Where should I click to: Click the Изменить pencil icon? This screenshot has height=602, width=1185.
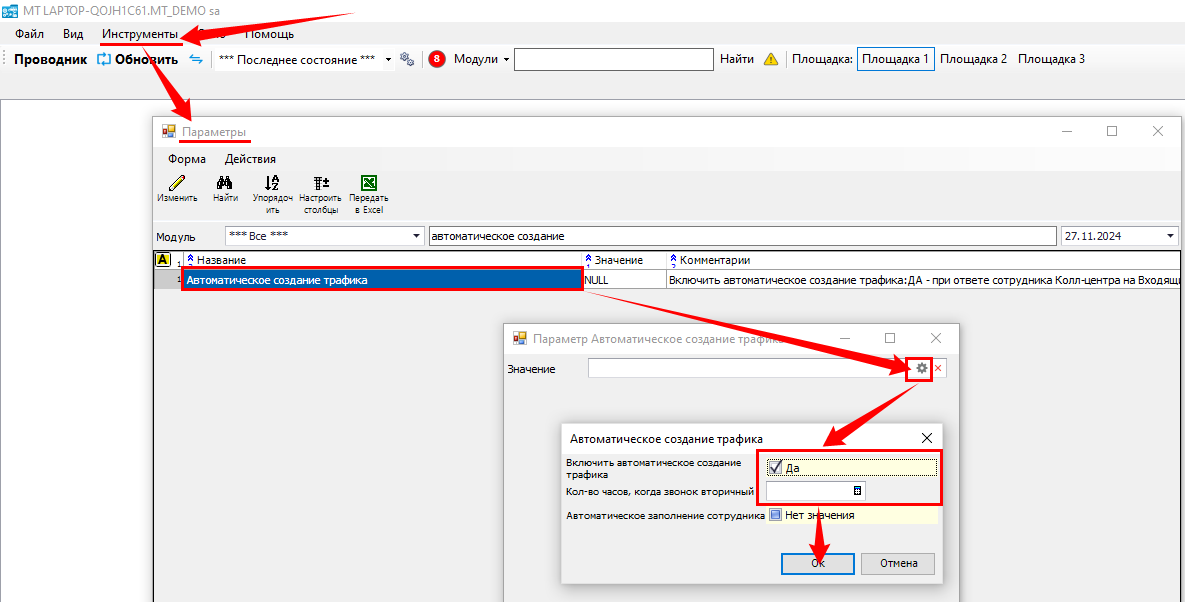coord(177,184)
